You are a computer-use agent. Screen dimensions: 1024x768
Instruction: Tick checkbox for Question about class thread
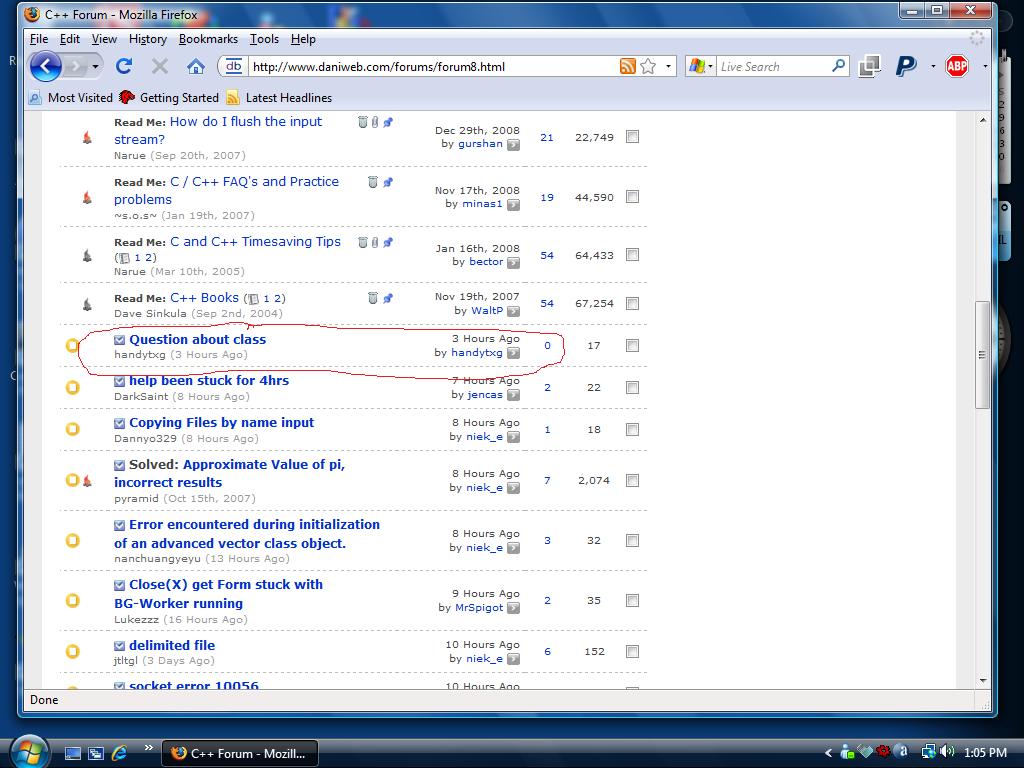632,345
